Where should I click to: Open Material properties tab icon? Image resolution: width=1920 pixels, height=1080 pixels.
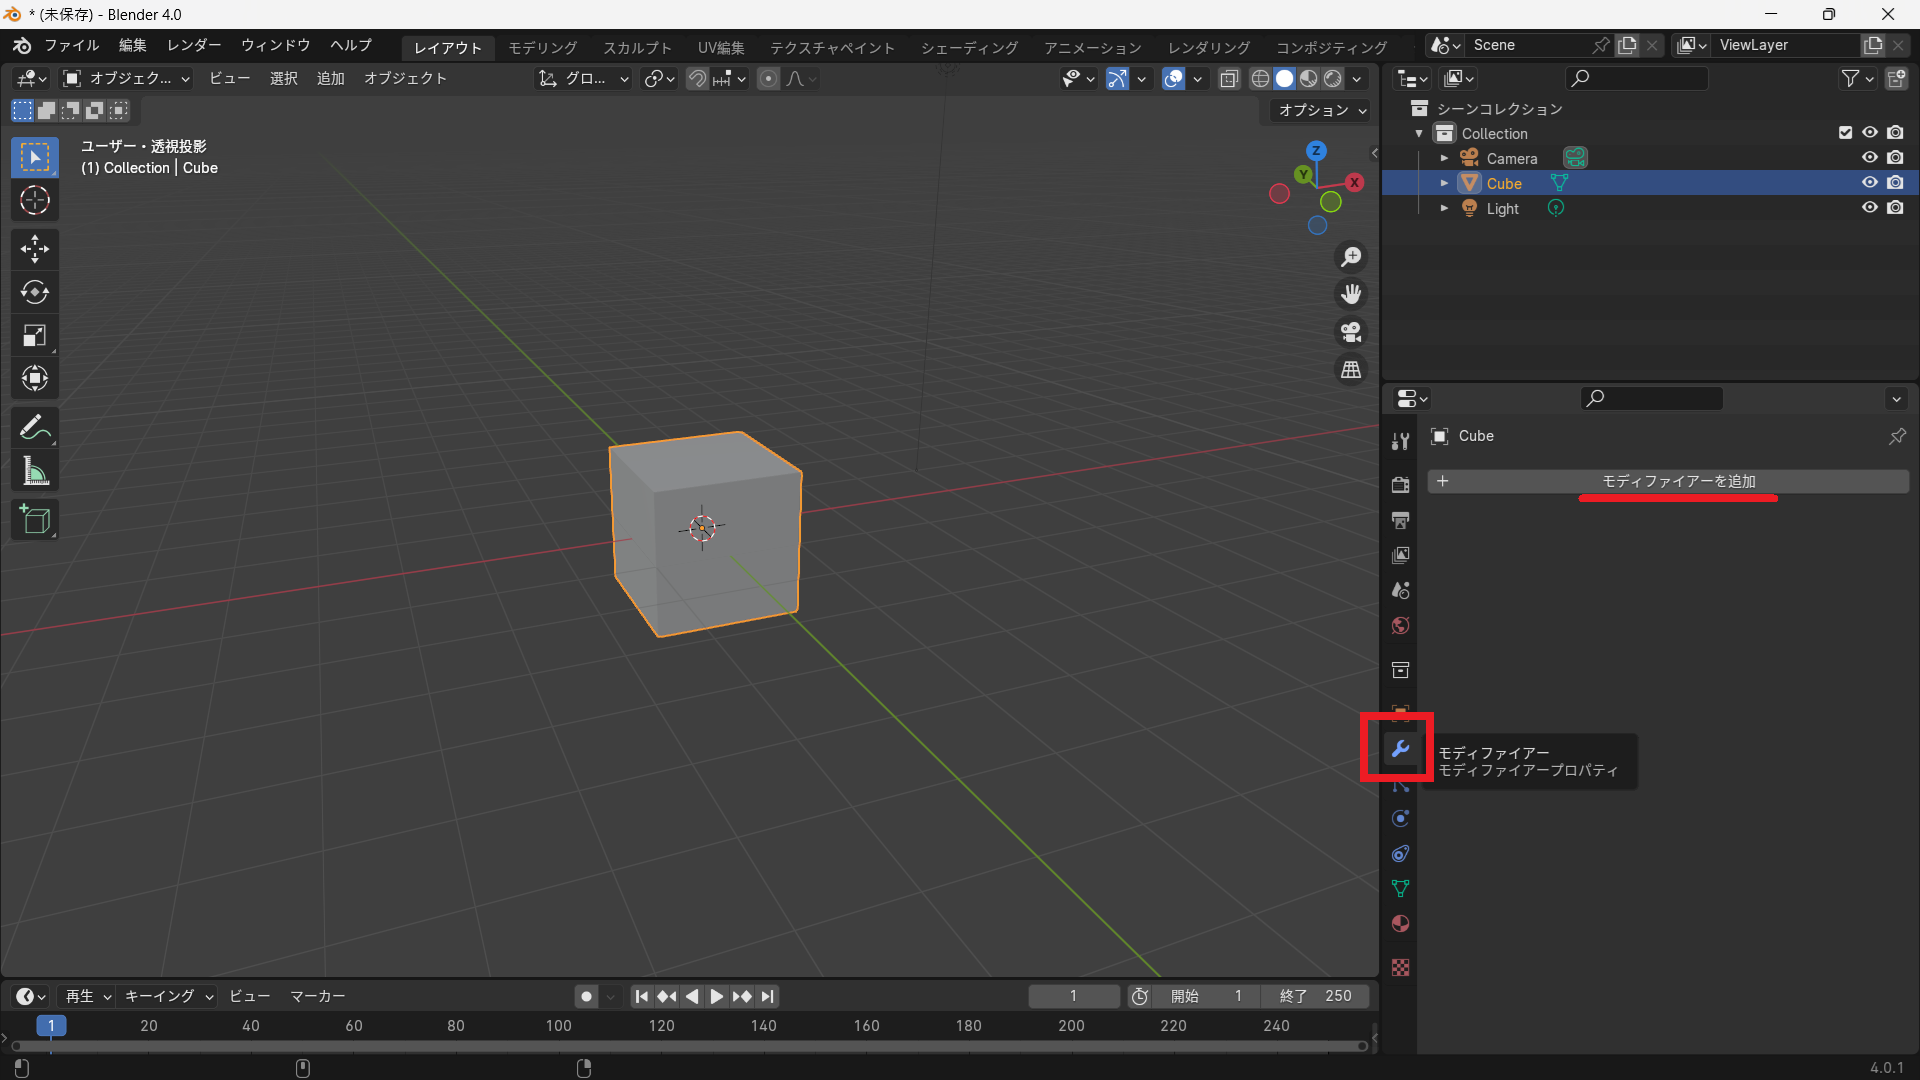1400,924
